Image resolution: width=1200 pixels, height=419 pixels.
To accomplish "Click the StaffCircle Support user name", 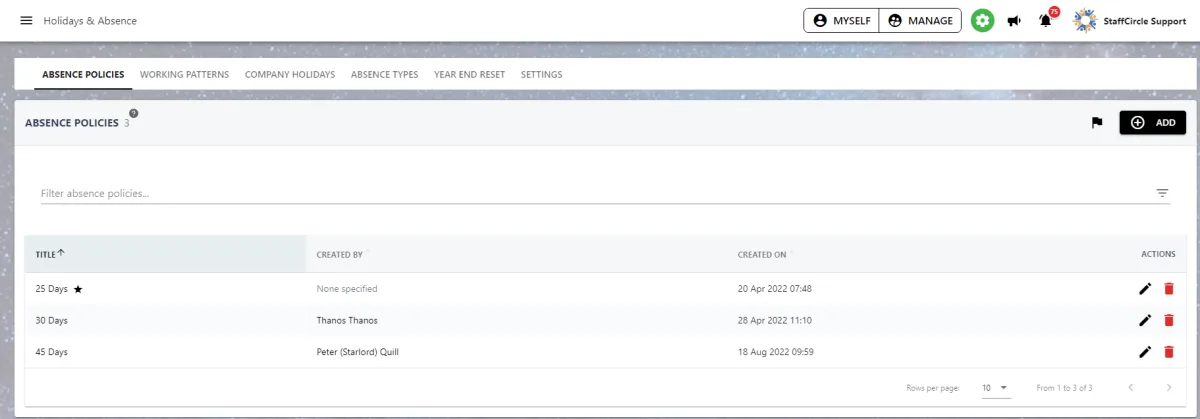I will (1144, 20).
